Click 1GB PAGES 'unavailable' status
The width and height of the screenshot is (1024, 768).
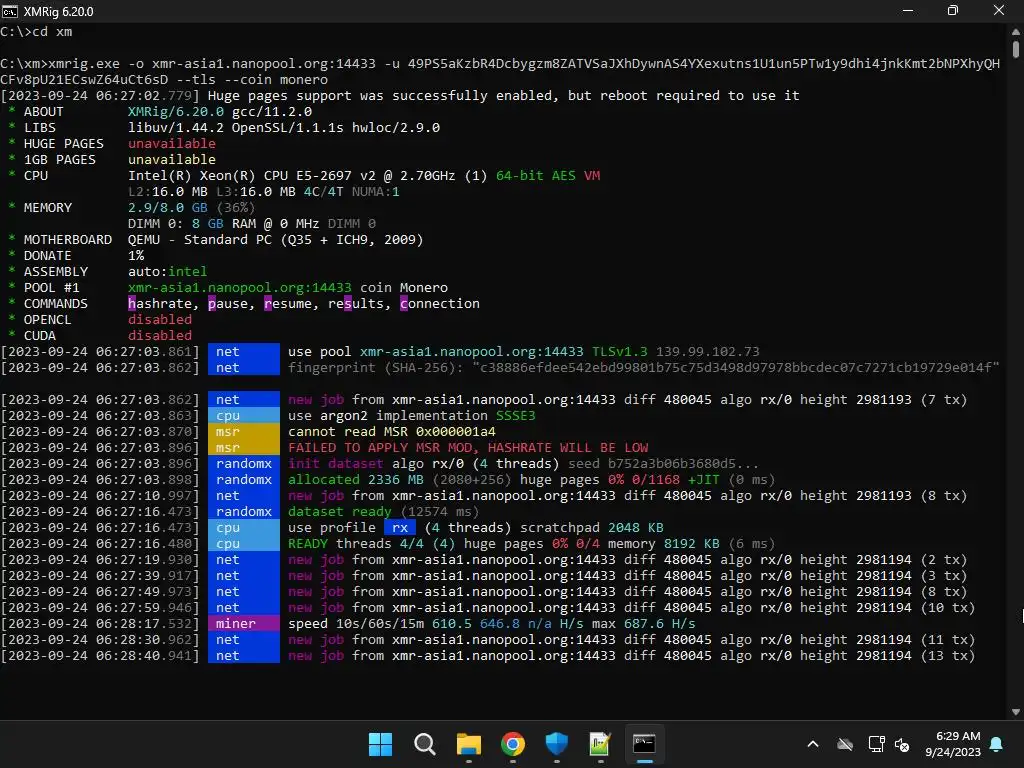pyautogui.click(x=172, y=159)
